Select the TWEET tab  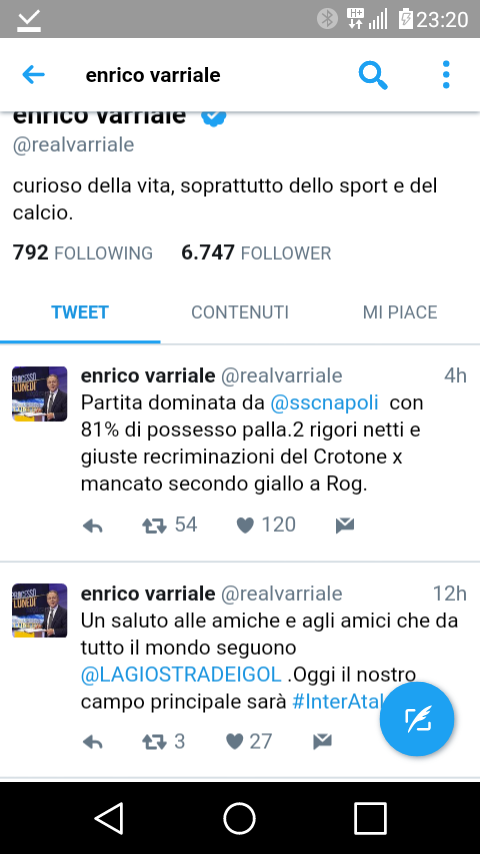80,312
